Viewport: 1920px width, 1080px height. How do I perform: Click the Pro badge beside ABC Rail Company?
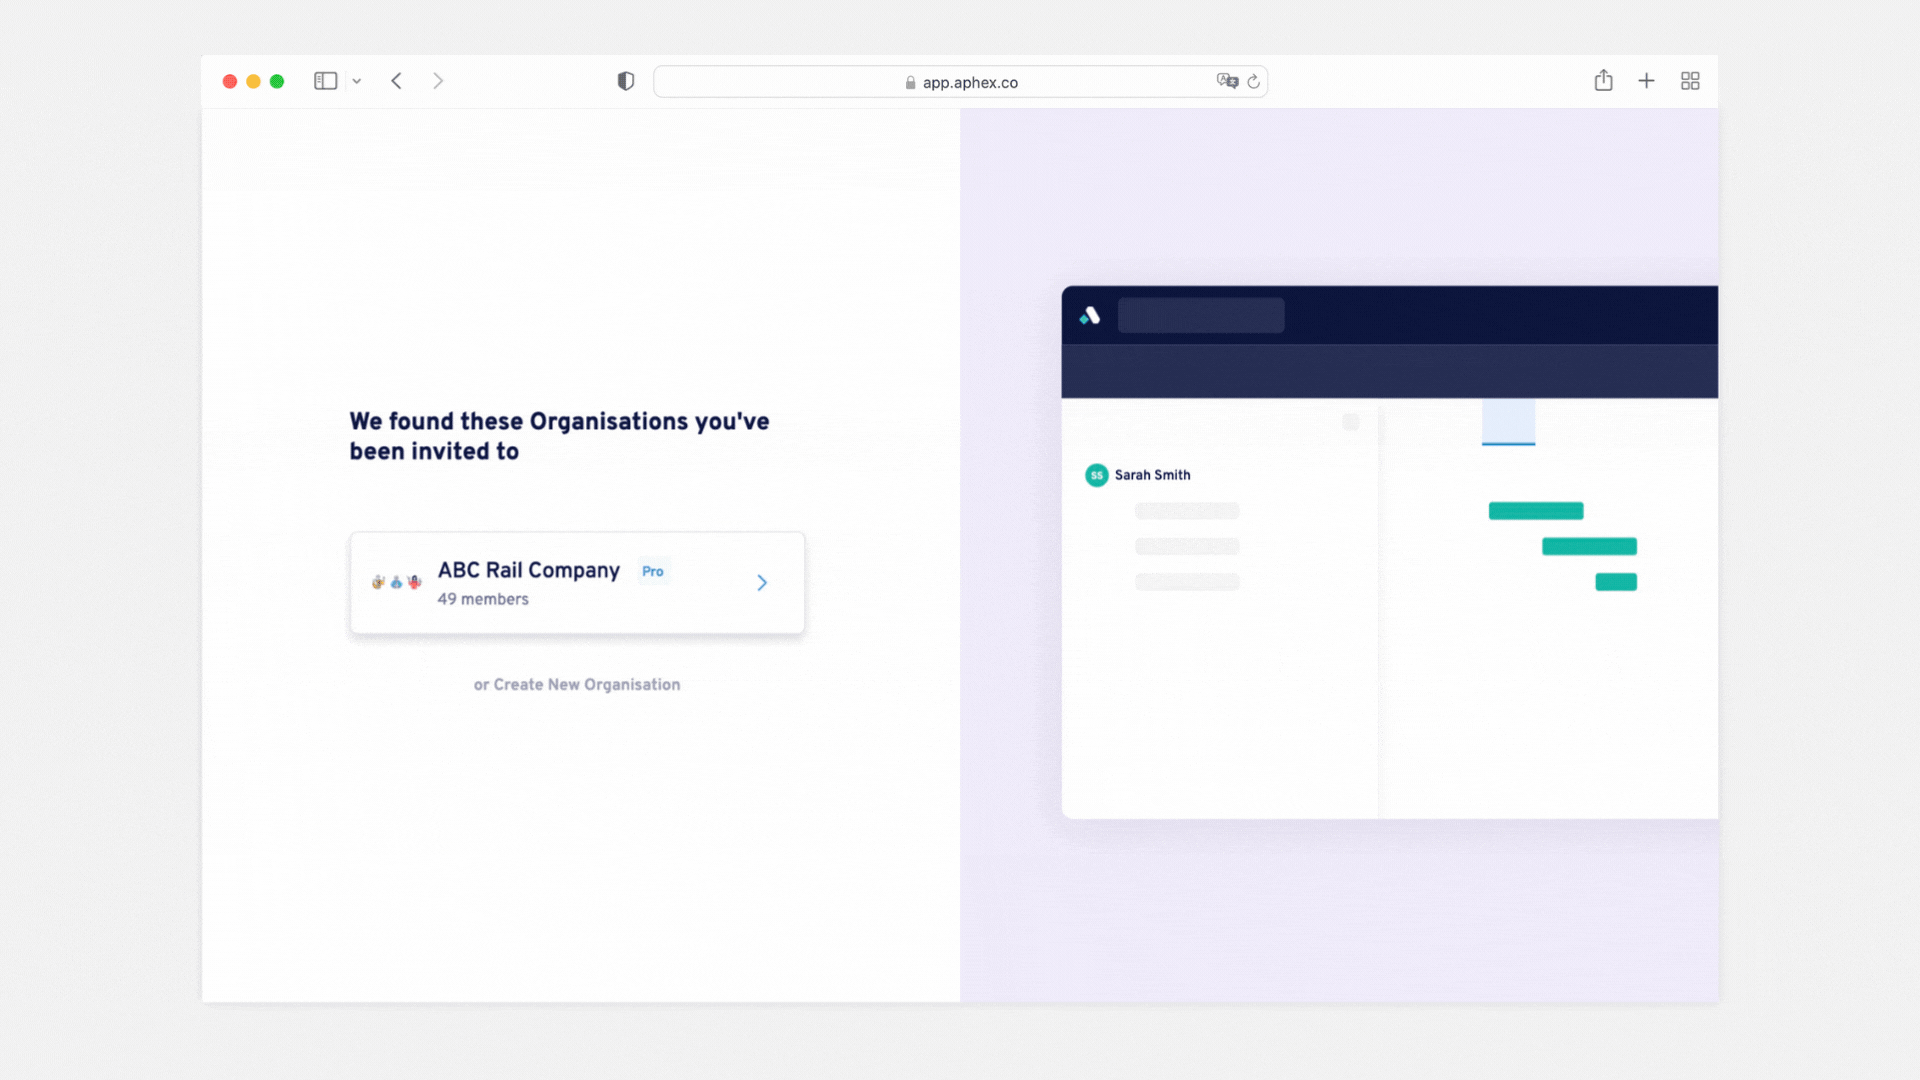[653, 571]
